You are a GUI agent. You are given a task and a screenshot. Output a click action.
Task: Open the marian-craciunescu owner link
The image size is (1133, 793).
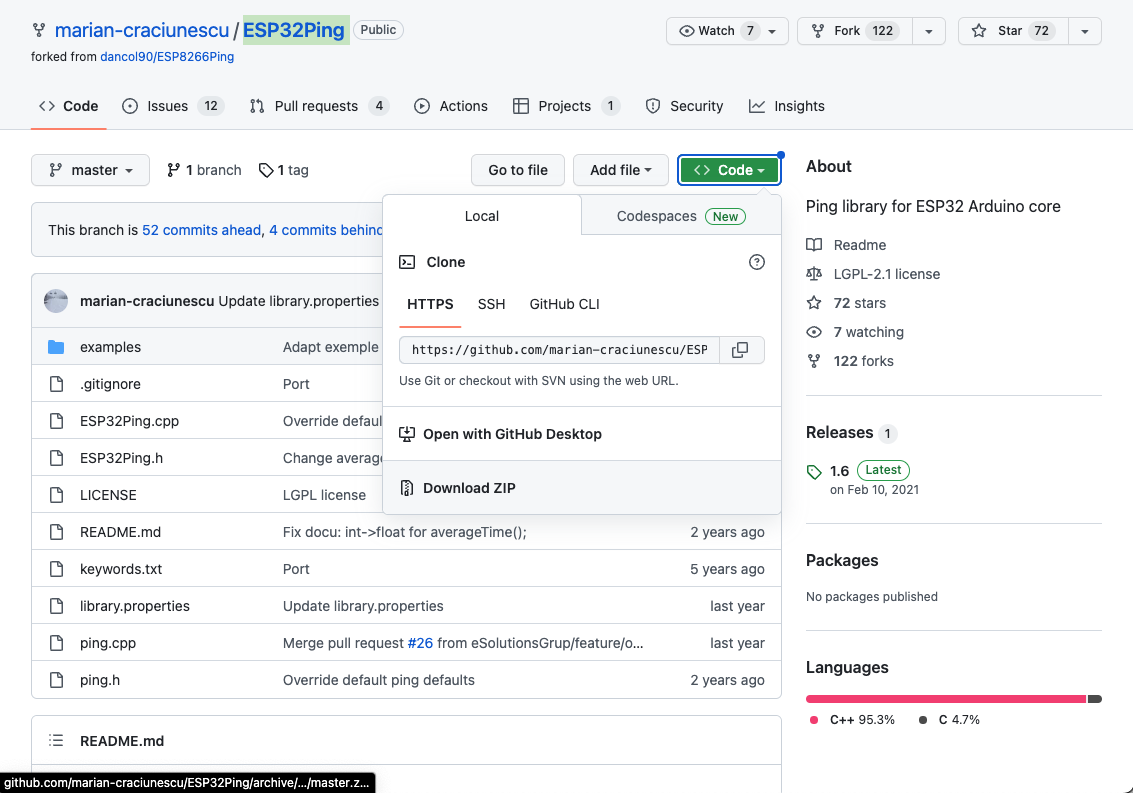point(142,30)
